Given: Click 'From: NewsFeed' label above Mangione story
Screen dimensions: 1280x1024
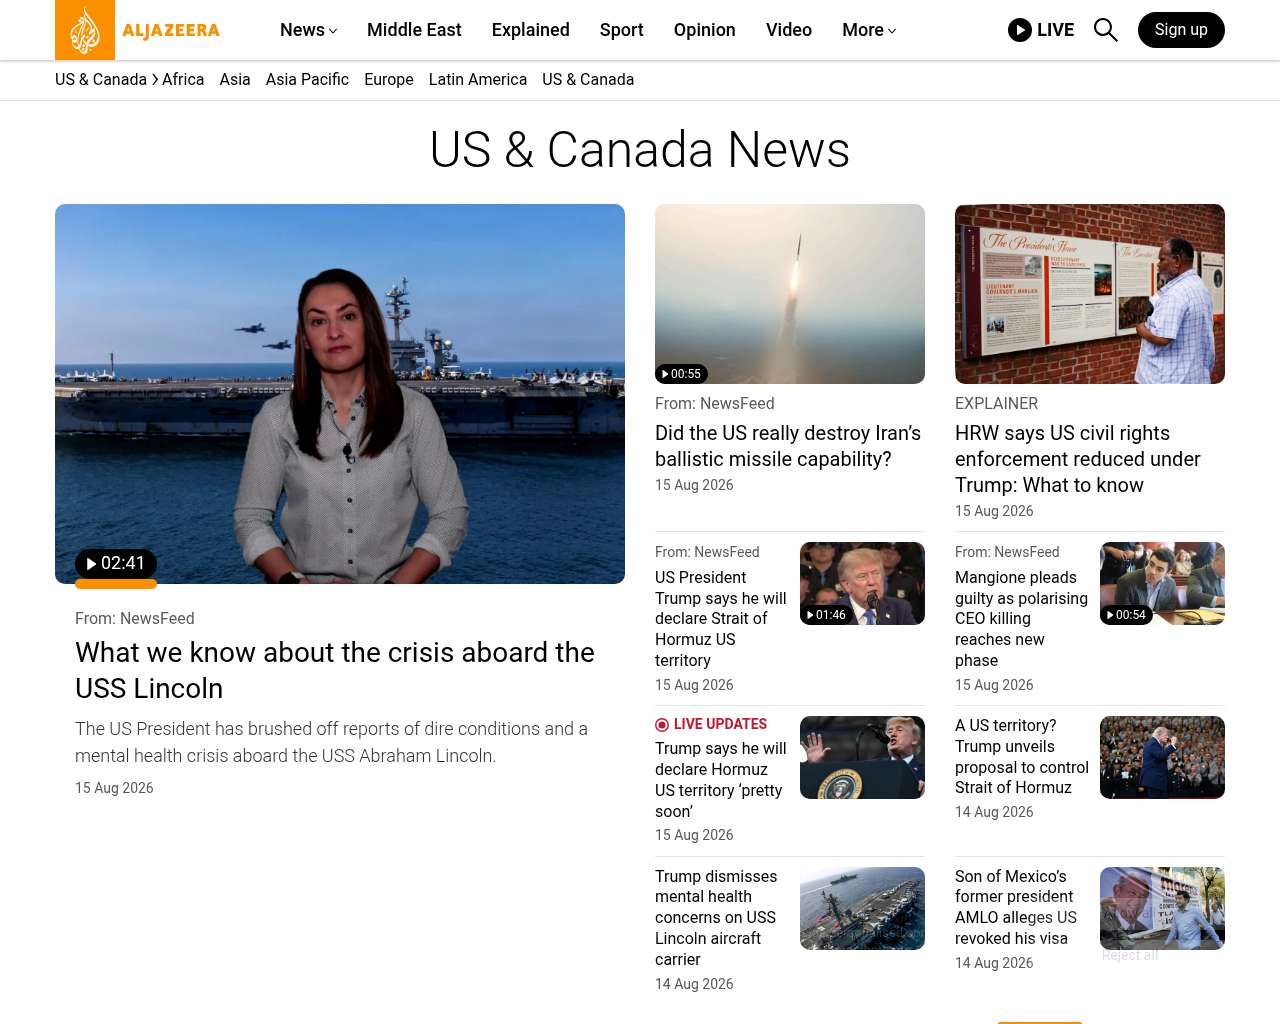Looking at the screenshot, I should pos(1007,552).
